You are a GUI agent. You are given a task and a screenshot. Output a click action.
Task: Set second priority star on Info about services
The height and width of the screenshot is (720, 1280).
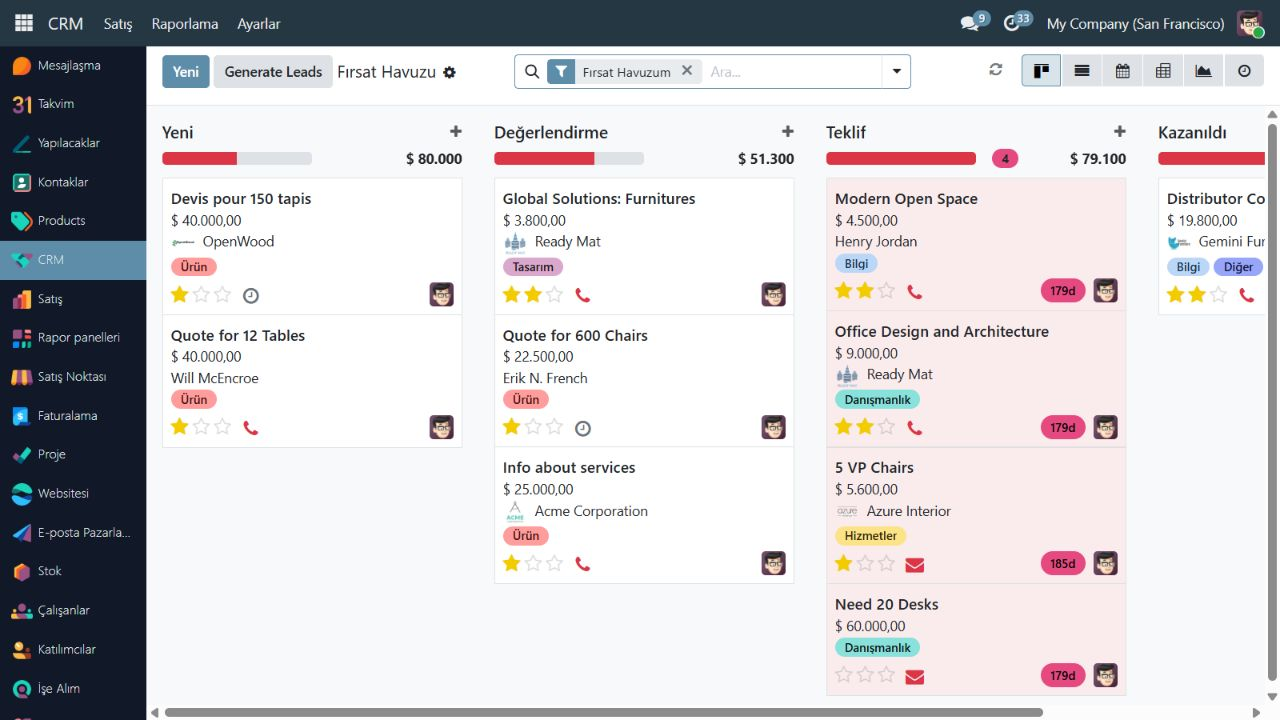[533, 564]
